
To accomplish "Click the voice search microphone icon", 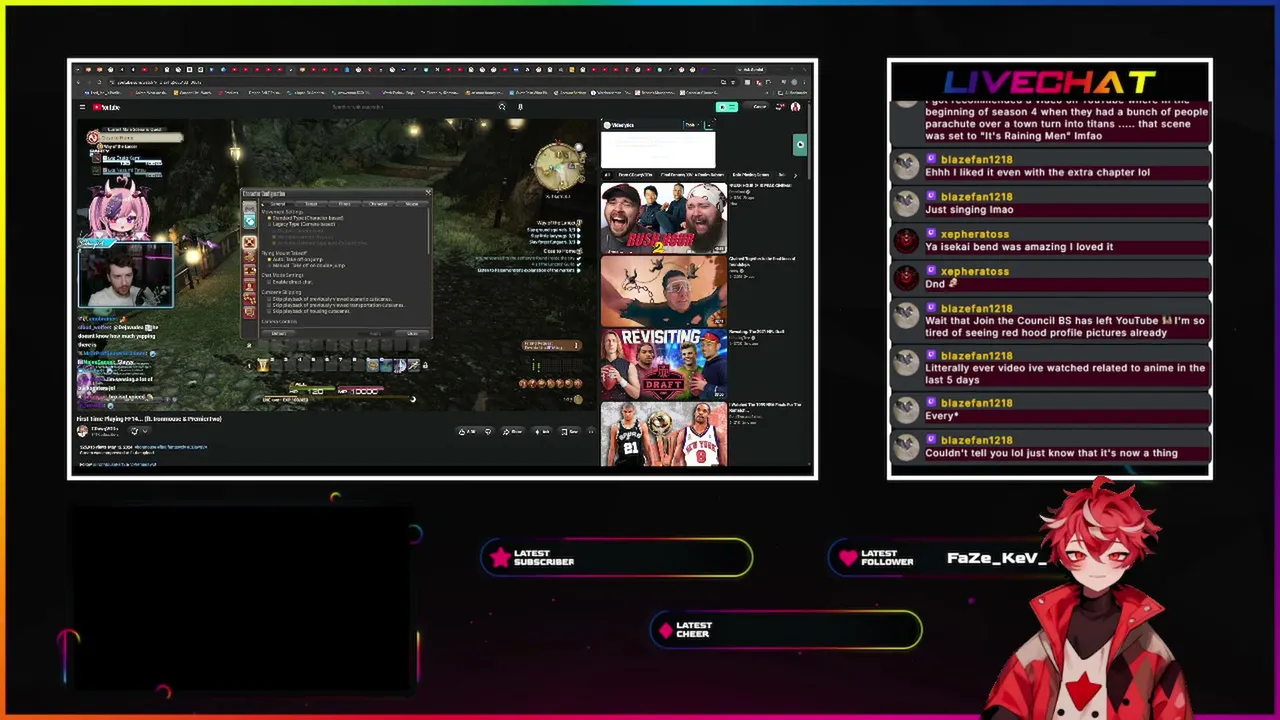I will pos(519,107).
